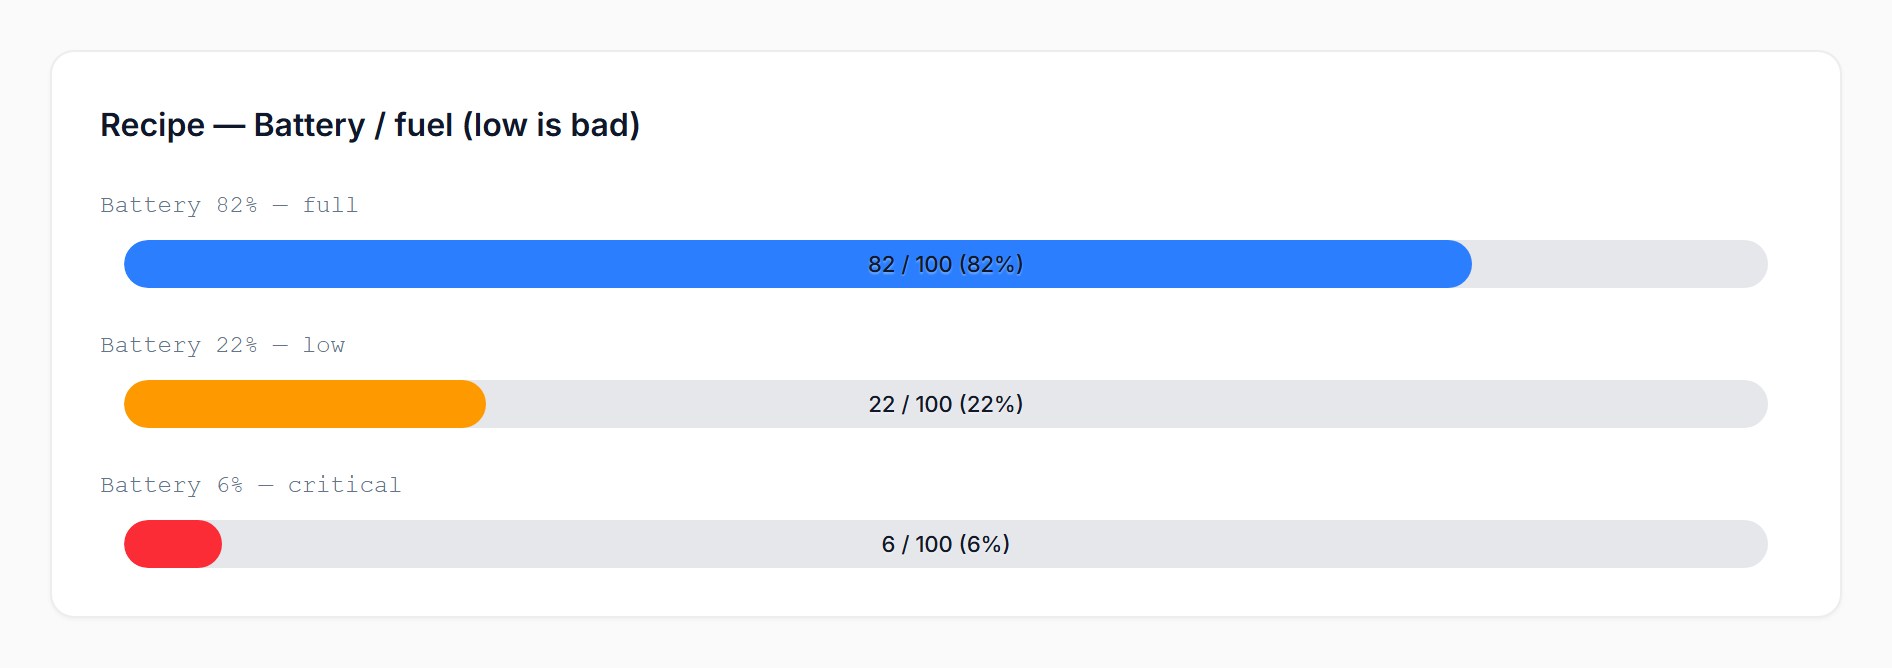Click the 'Battery 6% — critical' label
Image resolution: width=1892 pixels, height=668 pixels.
250,485
